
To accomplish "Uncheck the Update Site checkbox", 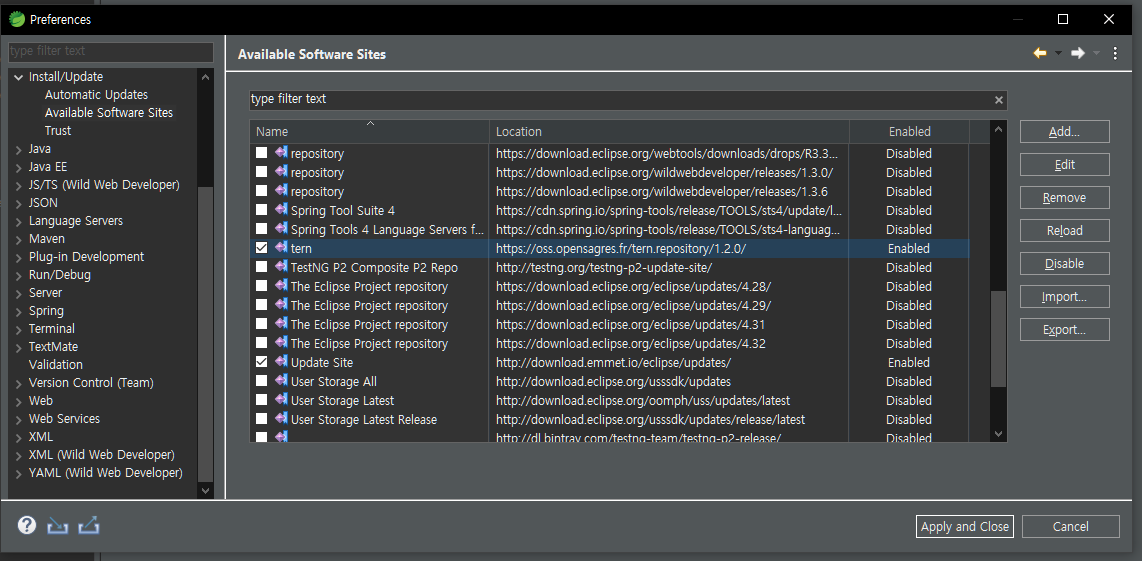I will (x=261, y=361).
